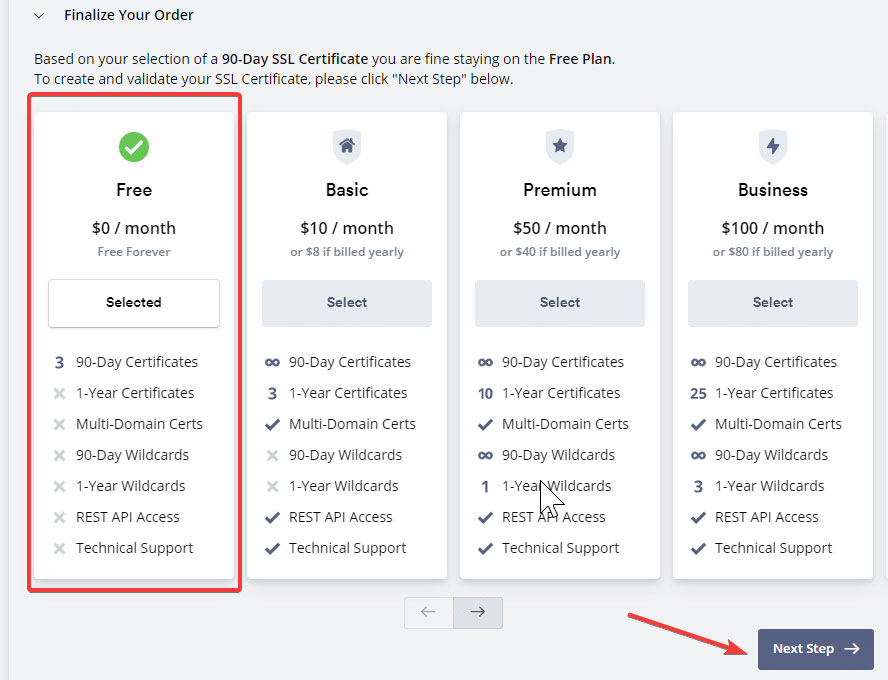Click the Next Step button
The height and width of the screenshot is (680, 888).
pos(815,648)
